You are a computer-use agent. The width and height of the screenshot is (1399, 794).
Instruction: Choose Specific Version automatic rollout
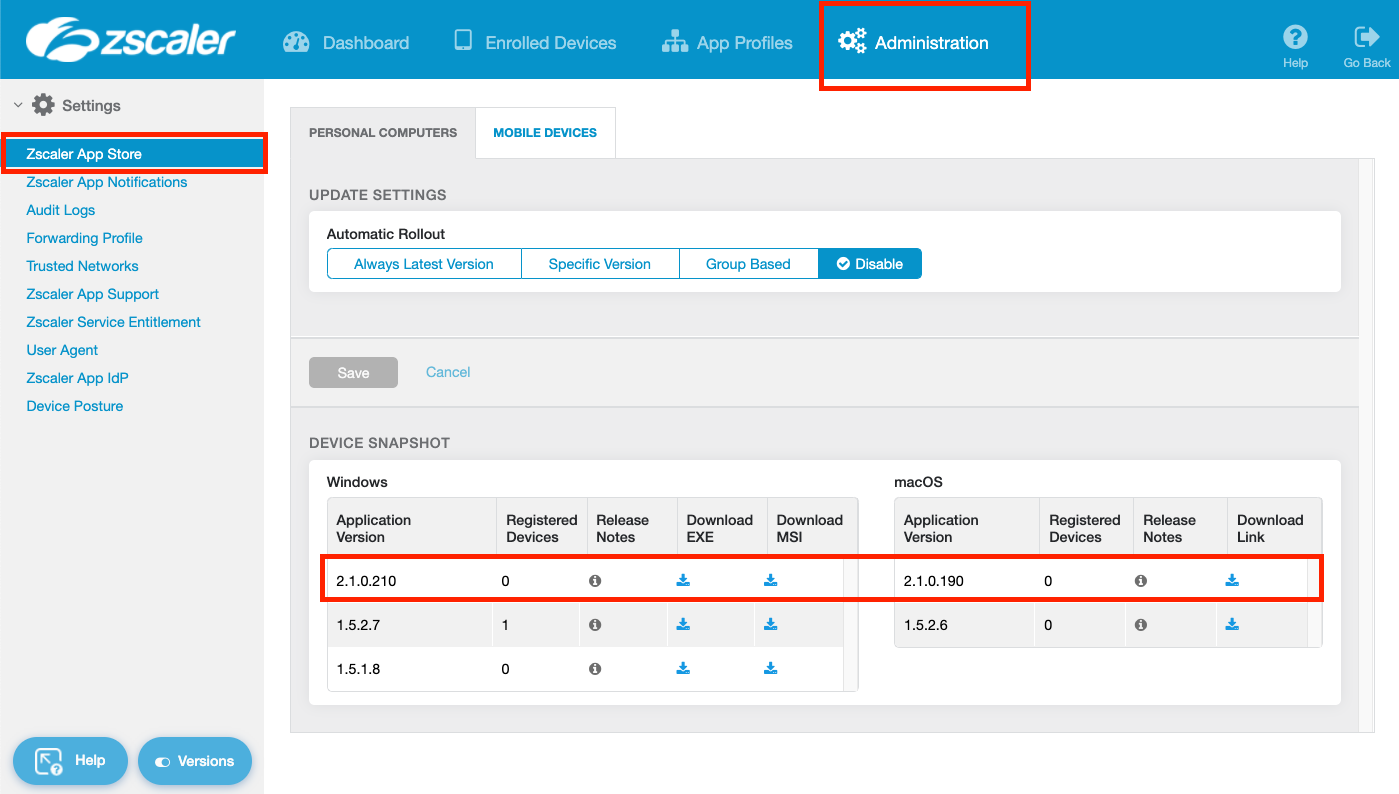(600, 264)
